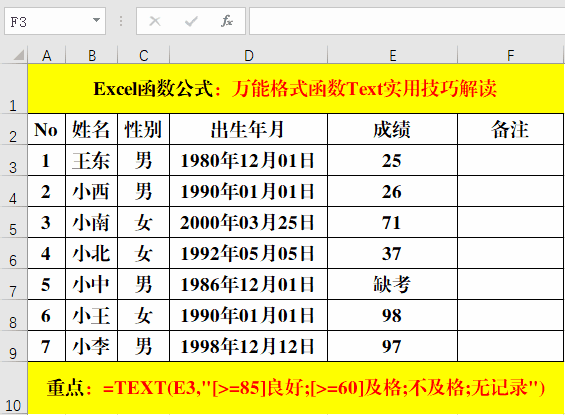Image resolution: width=565 pixels, height=415 pixels.
Task: Select row 7 header
Action: [x=14, y=284]
